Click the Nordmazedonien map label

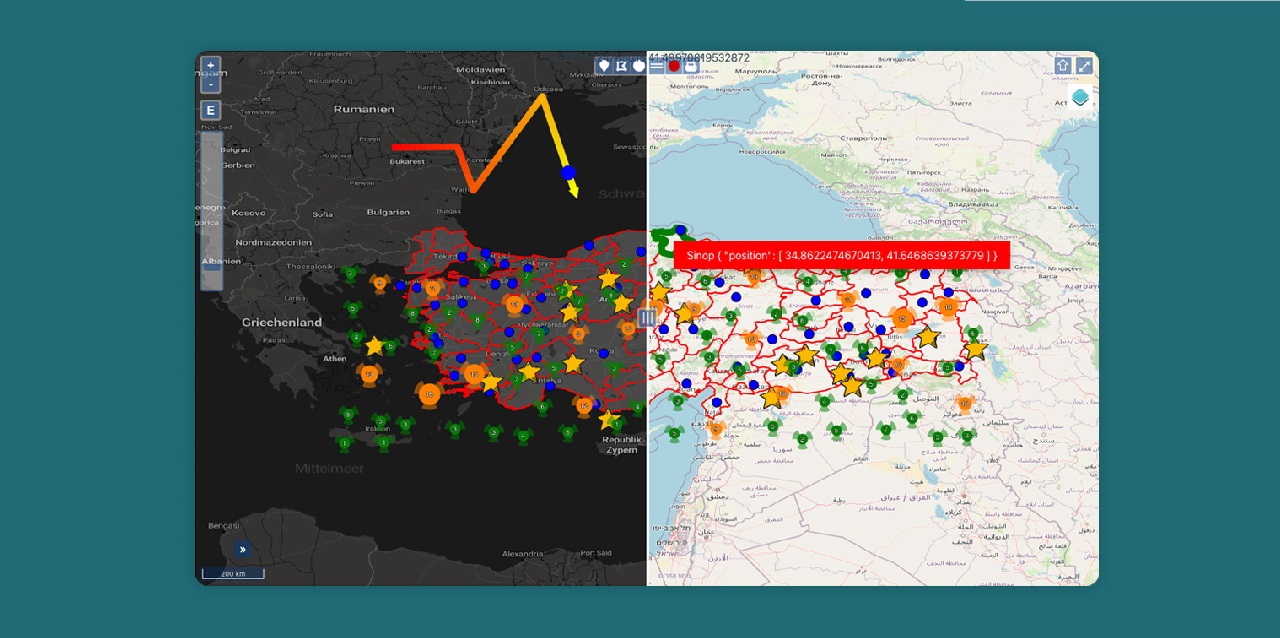pos(274,242)
